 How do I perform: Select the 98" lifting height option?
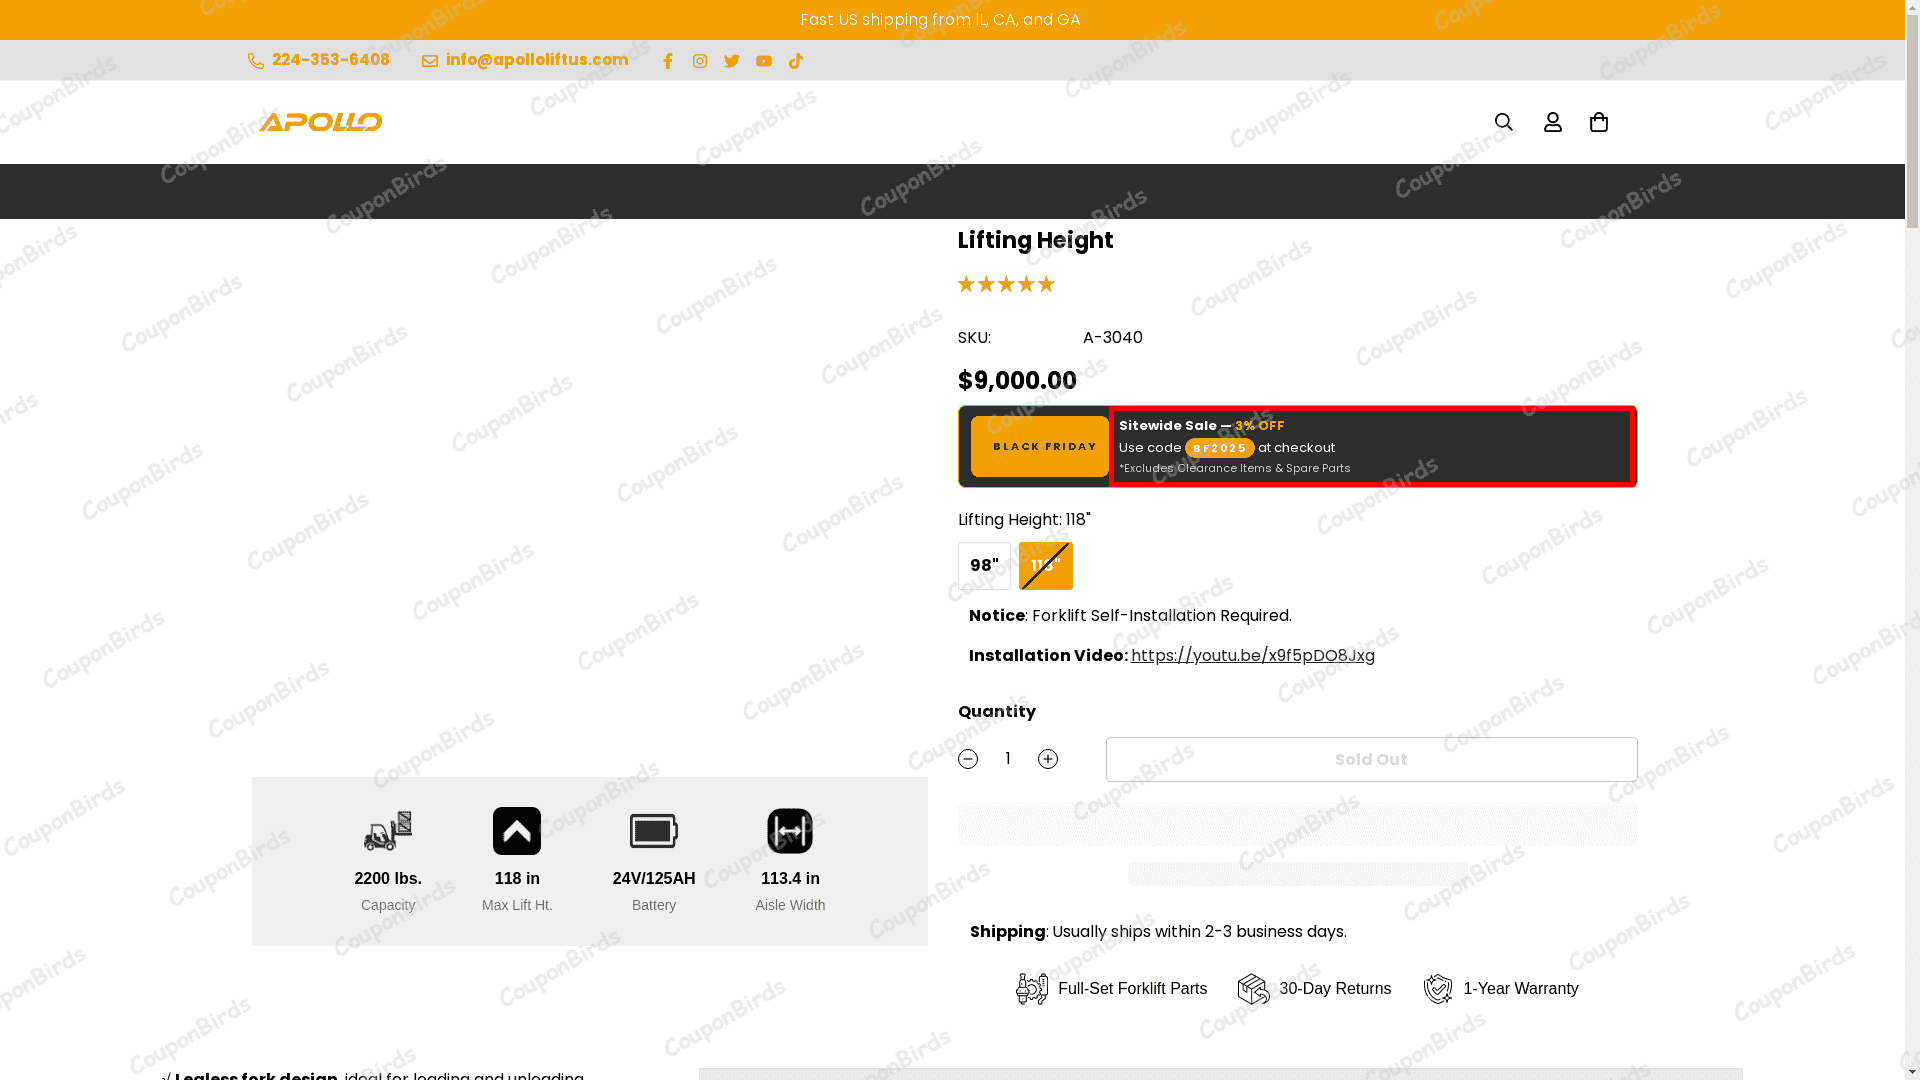pyautogui.click(x=984, y=566)
